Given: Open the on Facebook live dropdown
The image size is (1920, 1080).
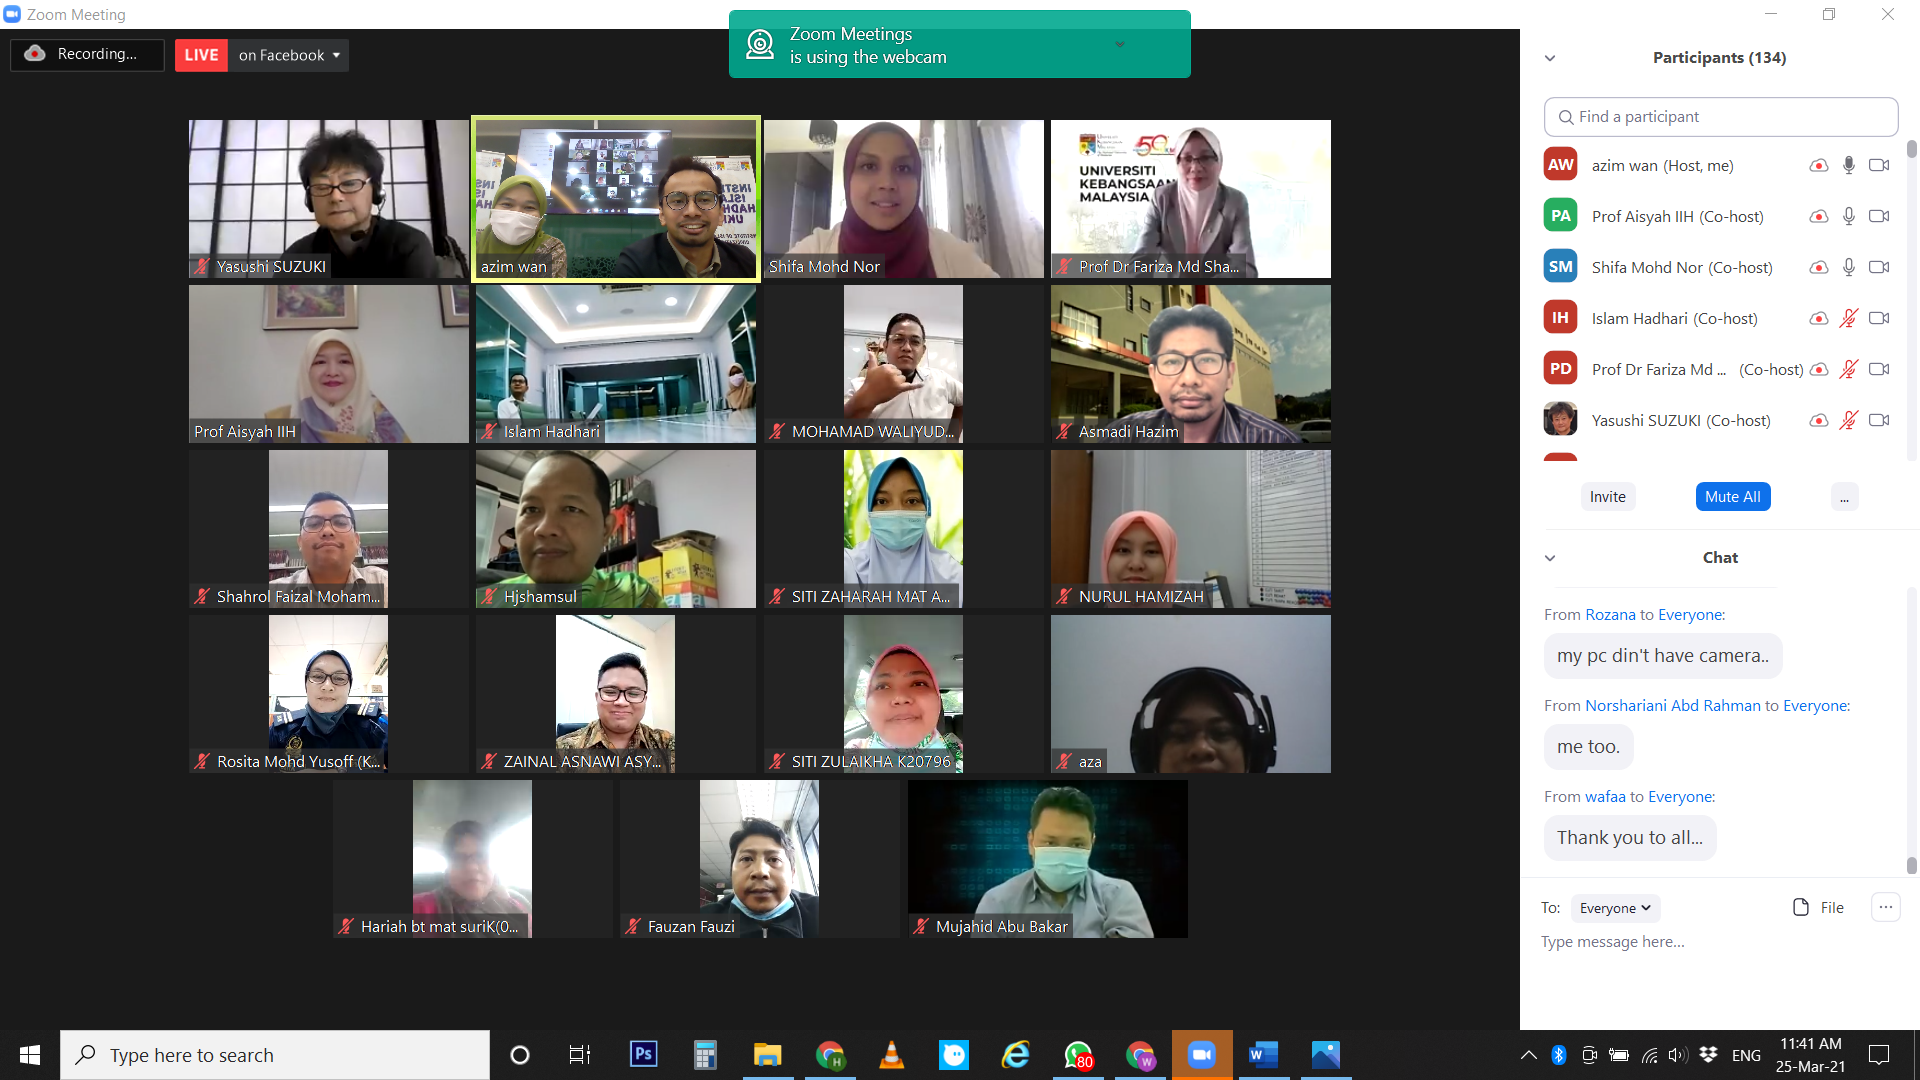Looking at the screenshot, I should coord(288,55).
